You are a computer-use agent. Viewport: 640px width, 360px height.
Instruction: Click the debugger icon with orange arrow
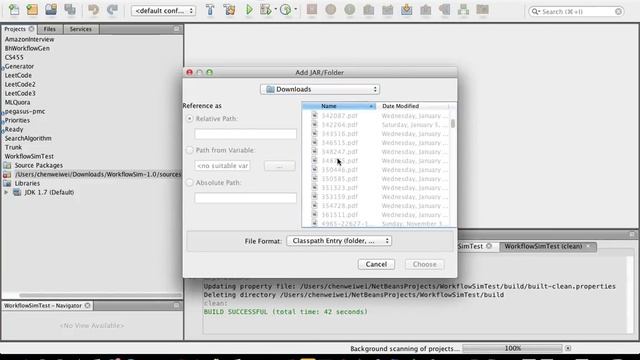point(407,9)
